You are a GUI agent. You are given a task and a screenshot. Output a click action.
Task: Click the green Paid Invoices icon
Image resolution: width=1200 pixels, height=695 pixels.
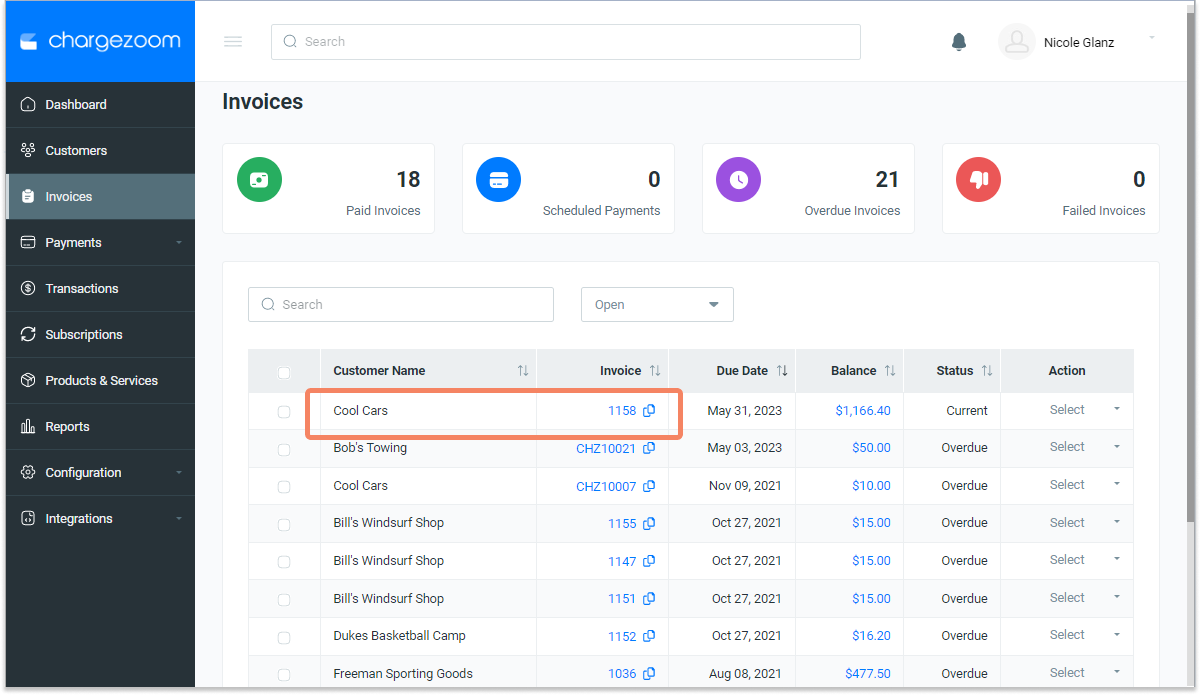[259, 180]
